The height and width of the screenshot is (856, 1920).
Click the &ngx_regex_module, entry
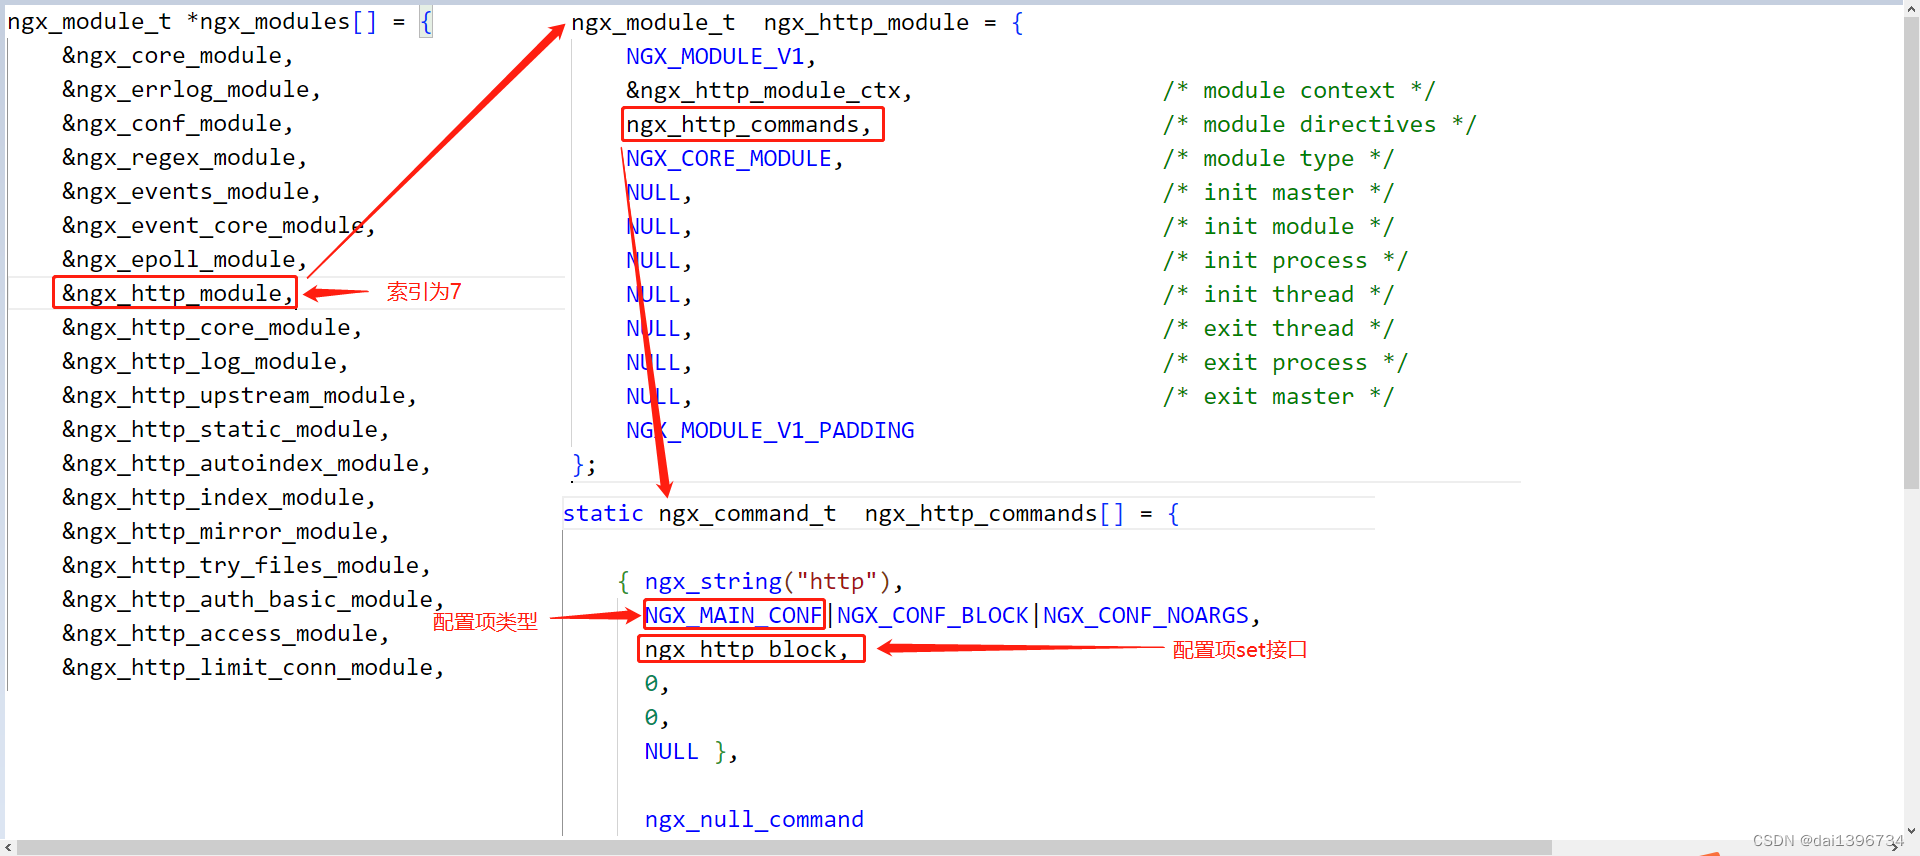[x=184, y=158]
